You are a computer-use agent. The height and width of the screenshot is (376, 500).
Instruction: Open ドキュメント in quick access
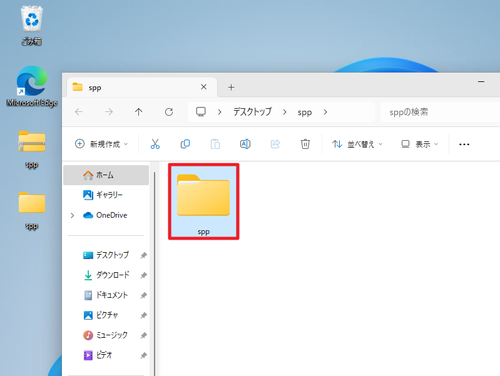click(106, 295)
